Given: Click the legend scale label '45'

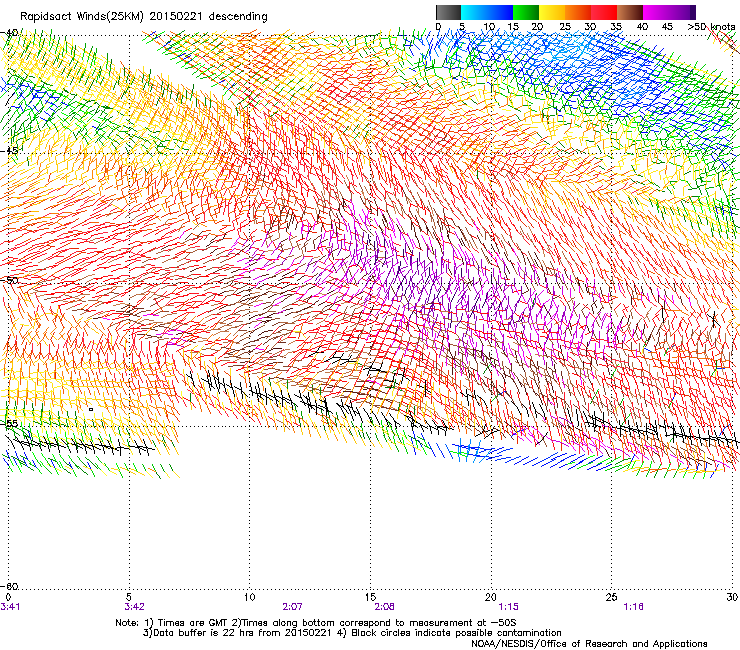Looking at the screenshot, I should point(667,26).
